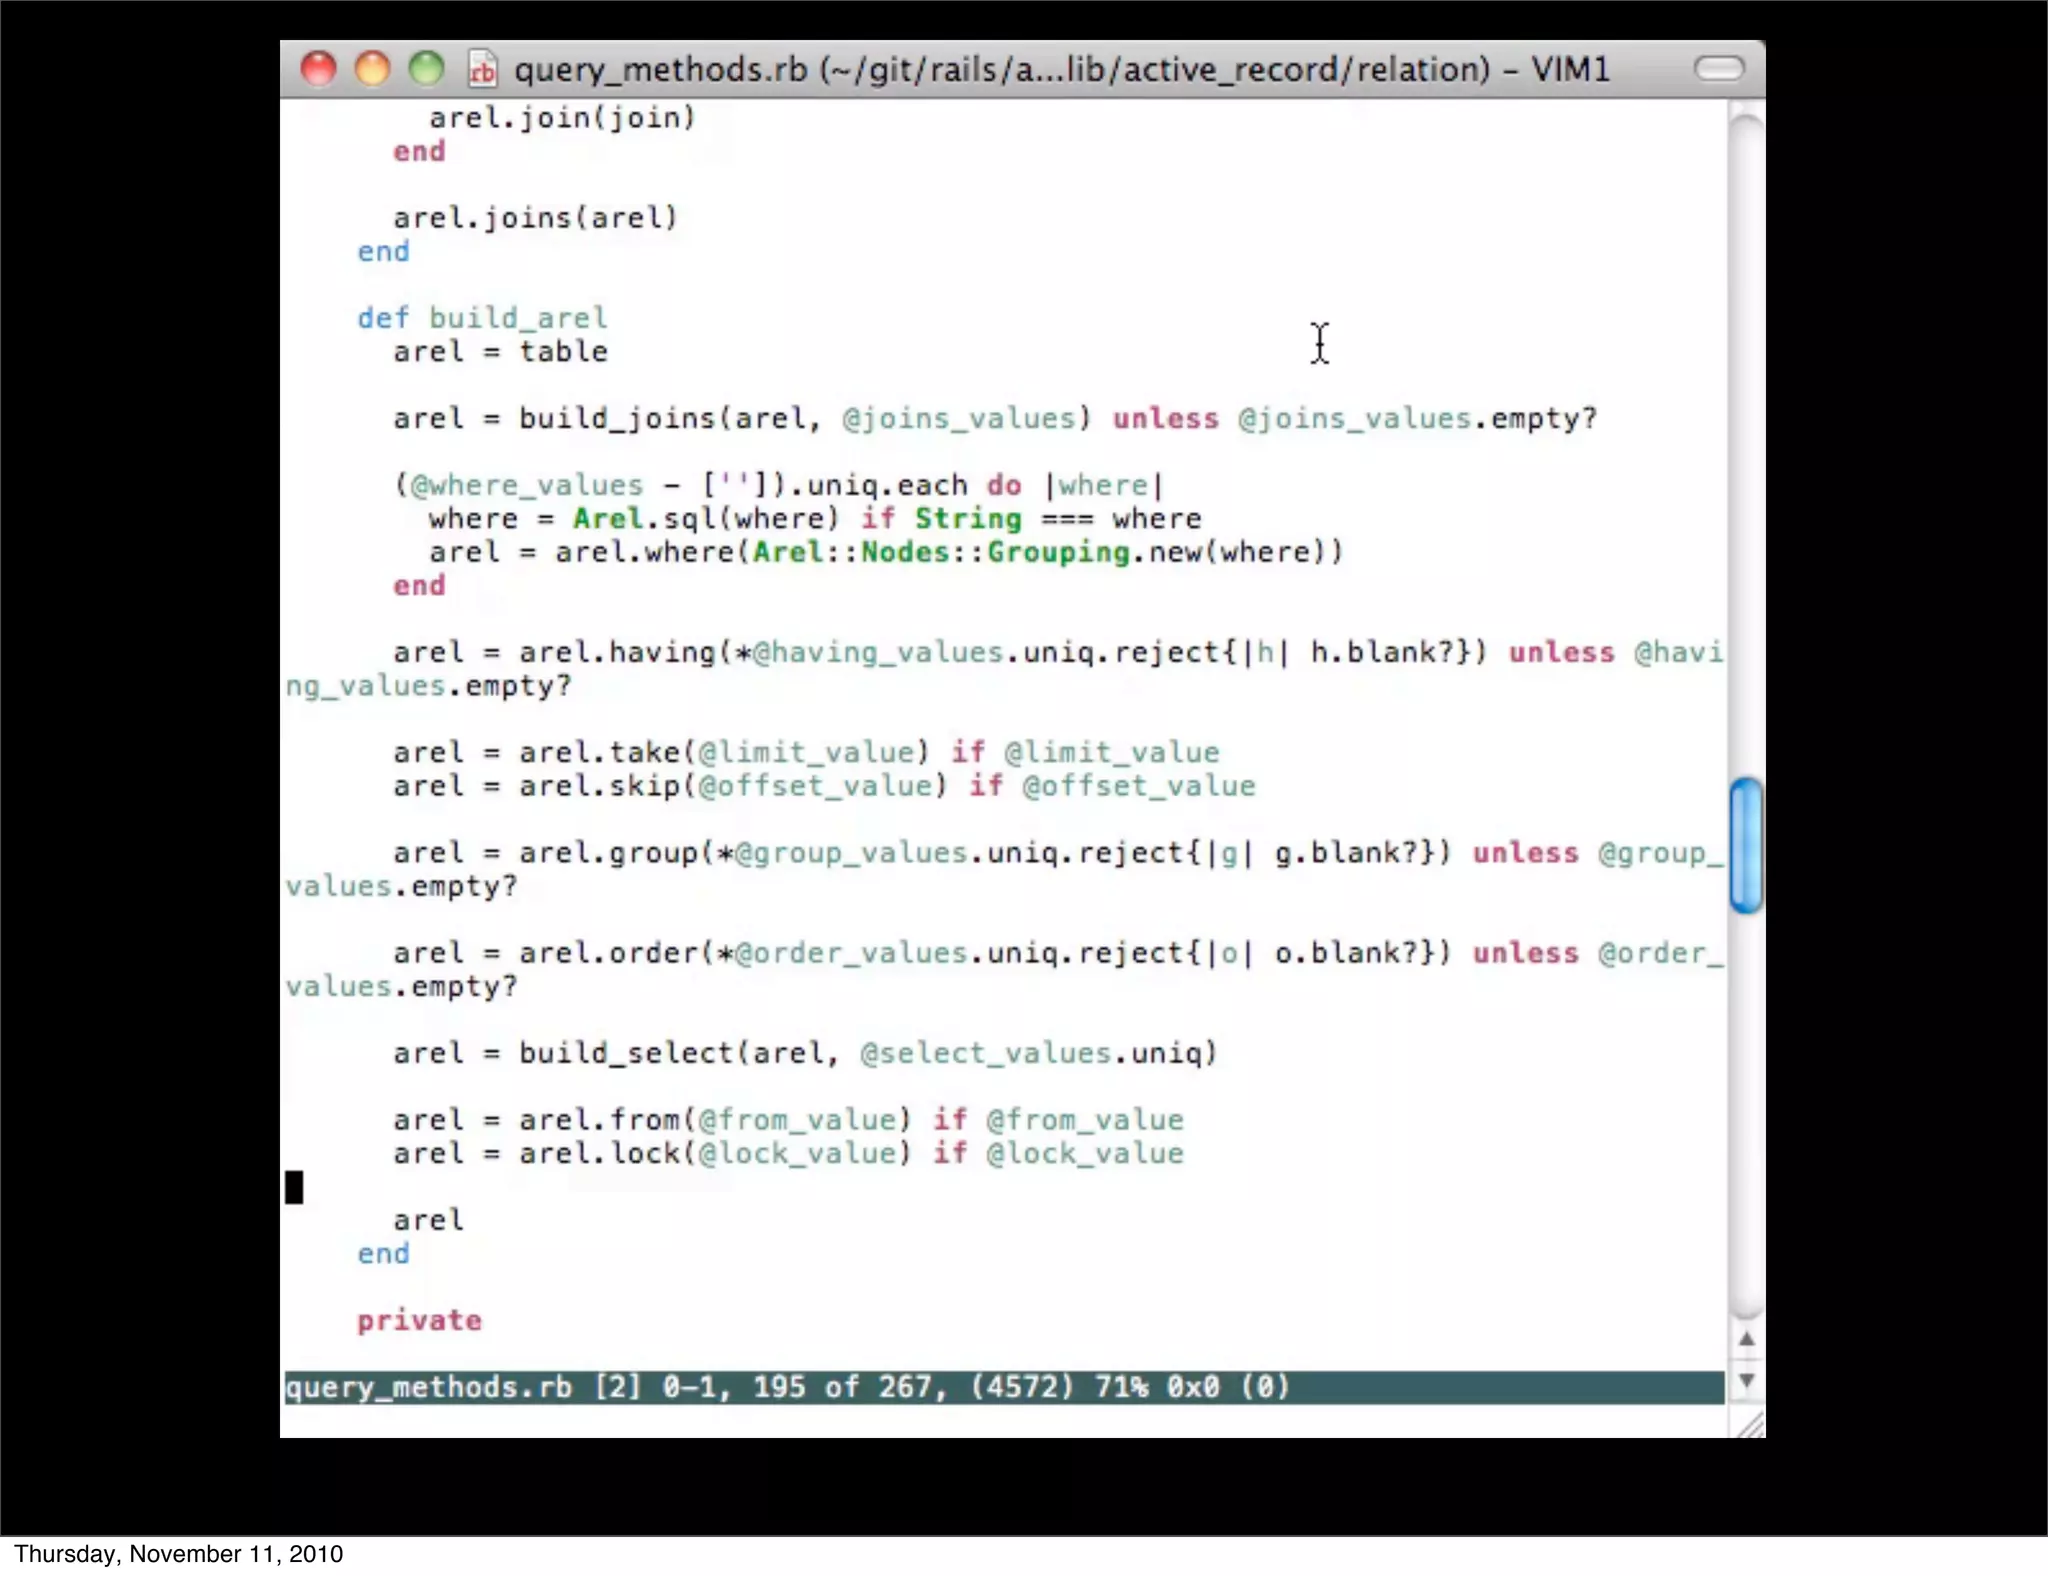
Task: Click the green zoom window button
Action: pyautogui.click(x=426, y=69)
